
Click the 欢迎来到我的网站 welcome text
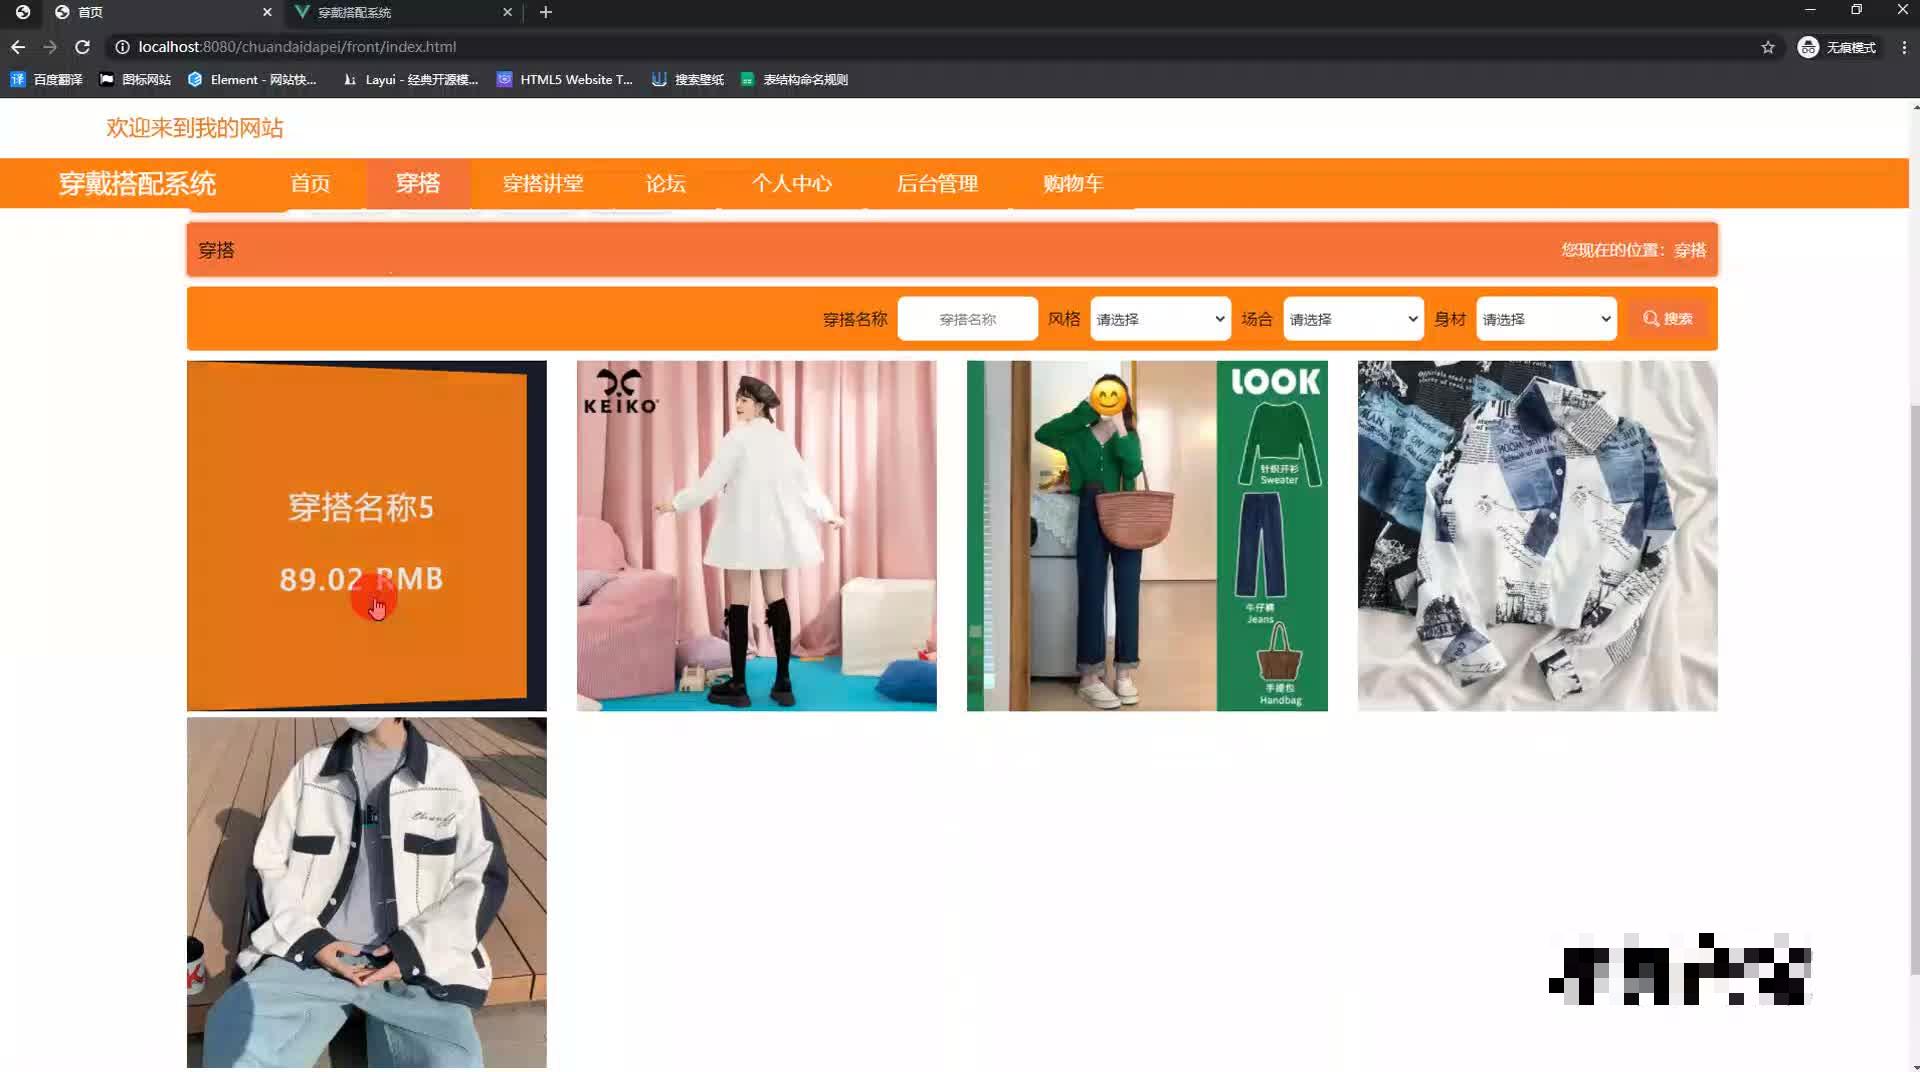[195, 128]
